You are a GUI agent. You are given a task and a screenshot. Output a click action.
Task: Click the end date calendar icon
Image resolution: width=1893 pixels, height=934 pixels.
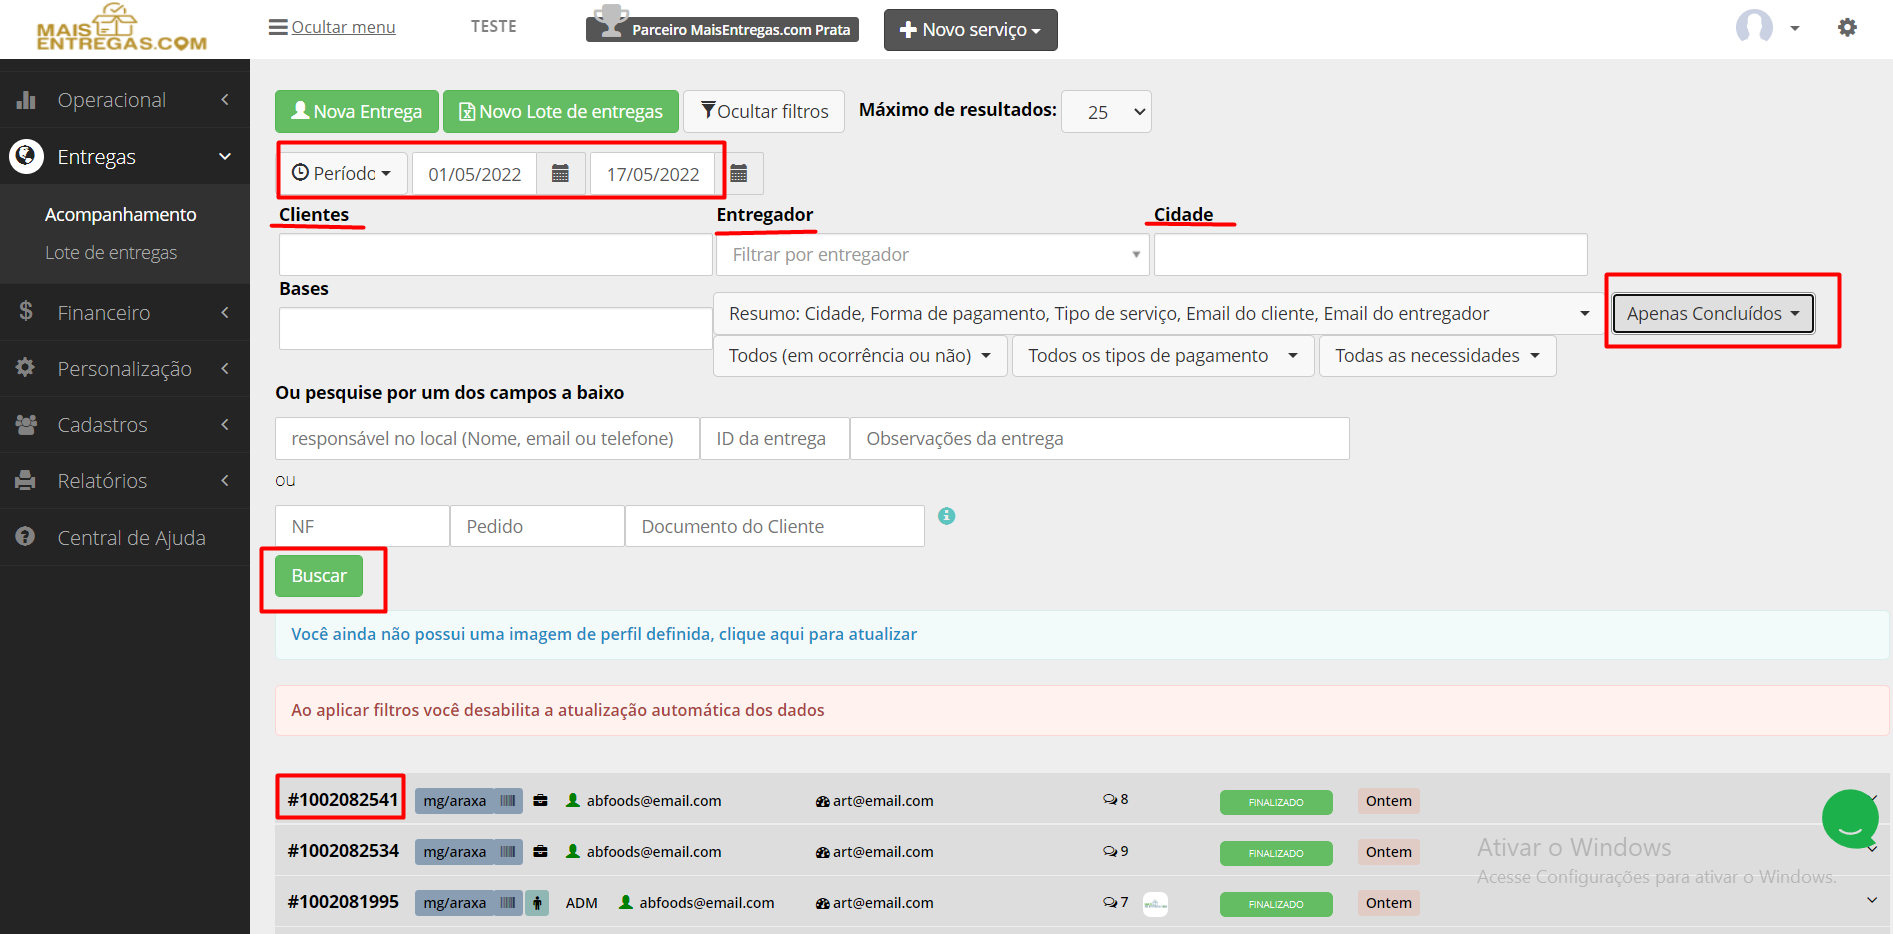(739, 174)
